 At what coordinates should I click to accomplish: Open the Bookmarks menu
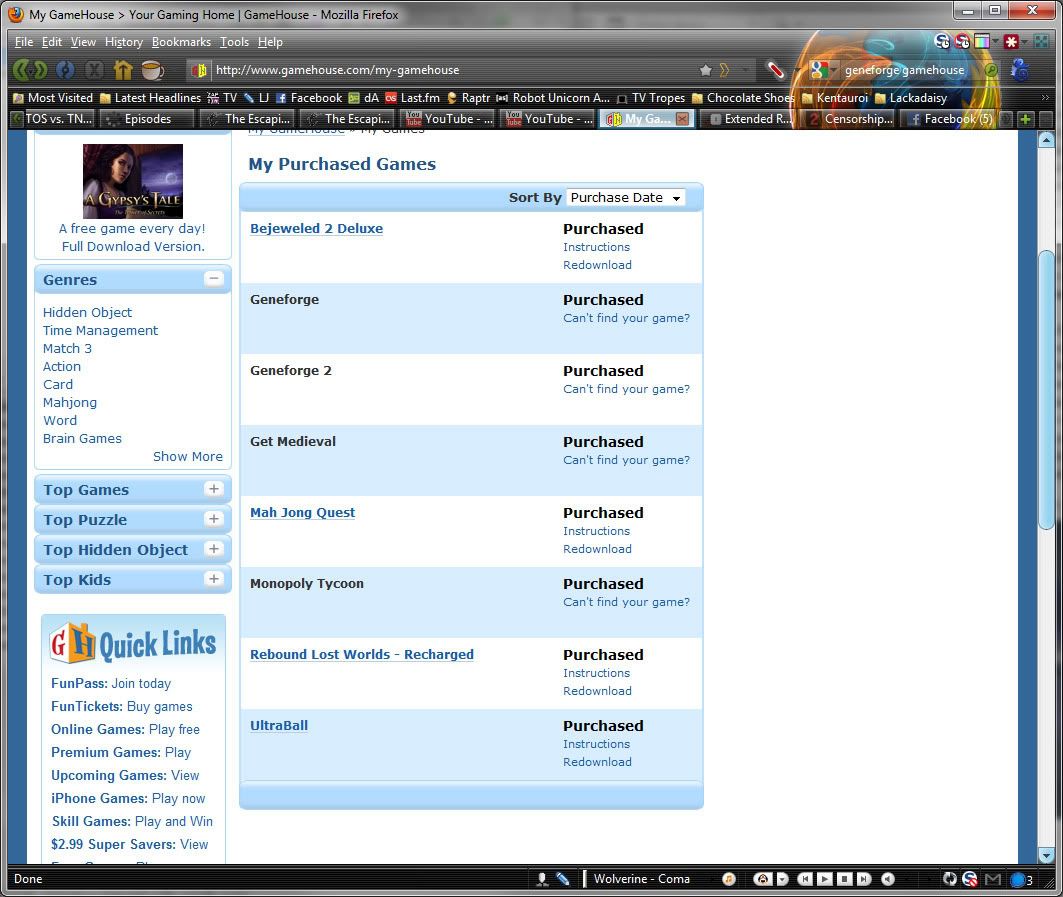(181, 42)
